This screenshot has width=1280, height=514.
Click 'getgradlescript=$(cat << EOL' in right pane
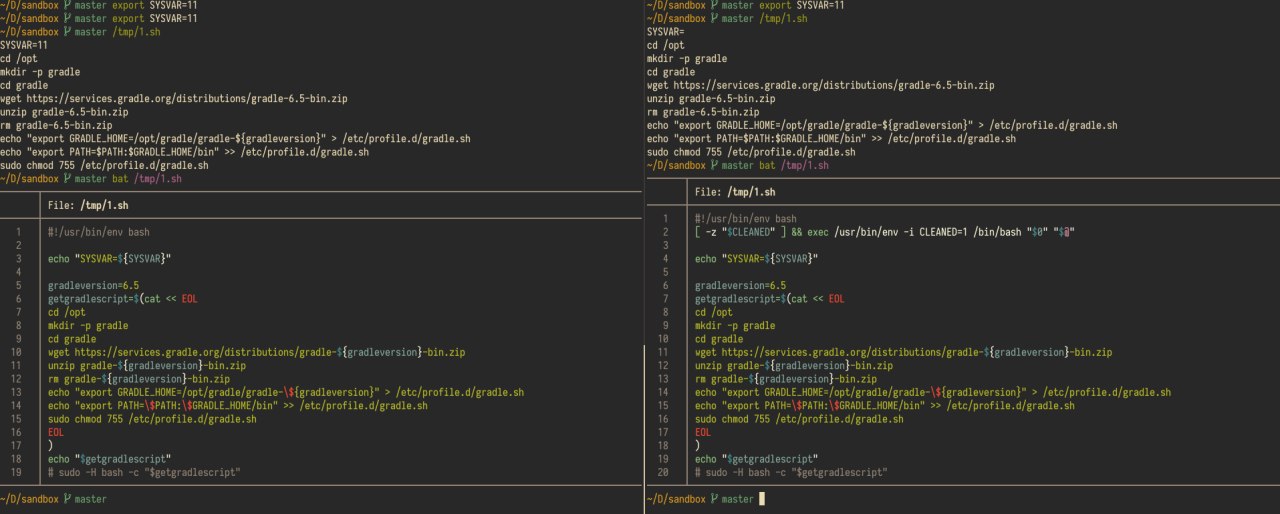pos(769,299)
